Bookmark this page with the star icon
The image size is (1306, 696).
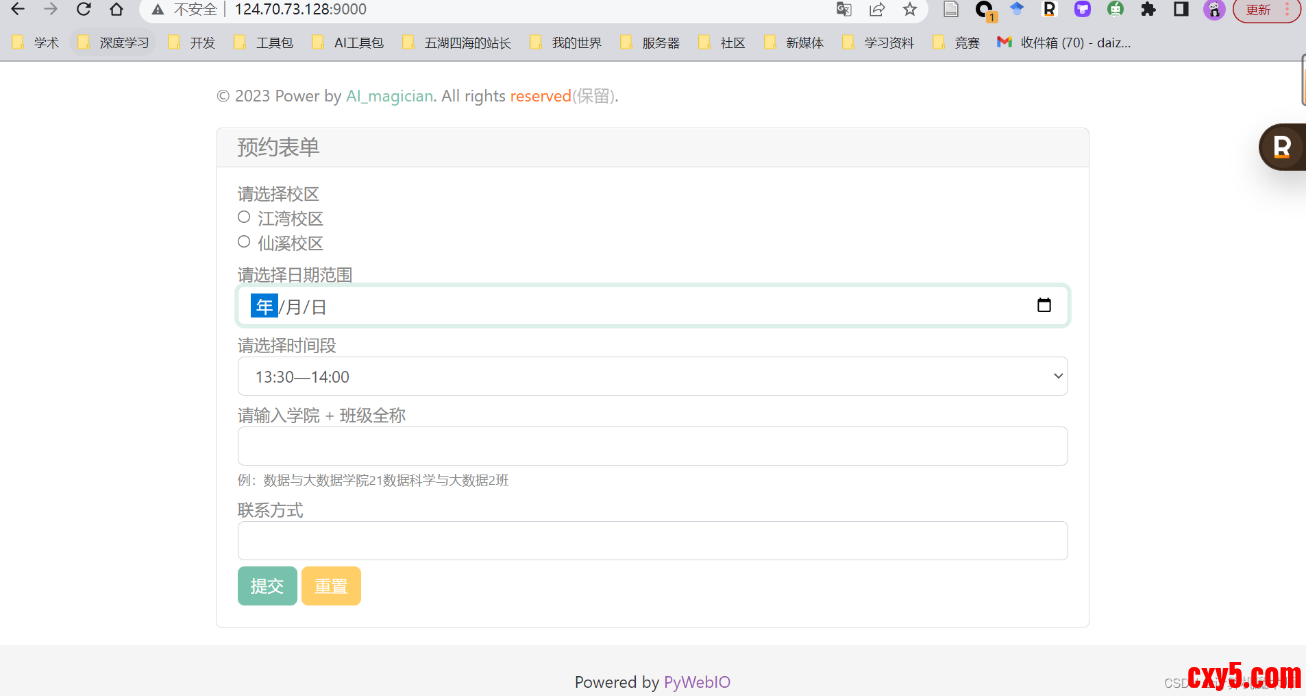coord(909,10)
